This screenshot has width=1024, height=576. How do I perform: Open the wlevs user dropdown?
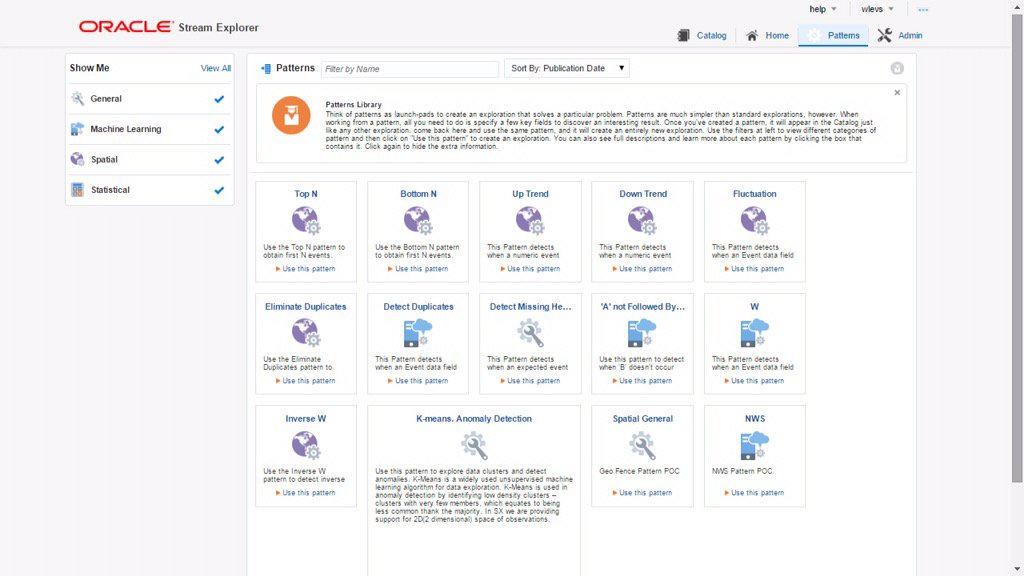[877, 9]
